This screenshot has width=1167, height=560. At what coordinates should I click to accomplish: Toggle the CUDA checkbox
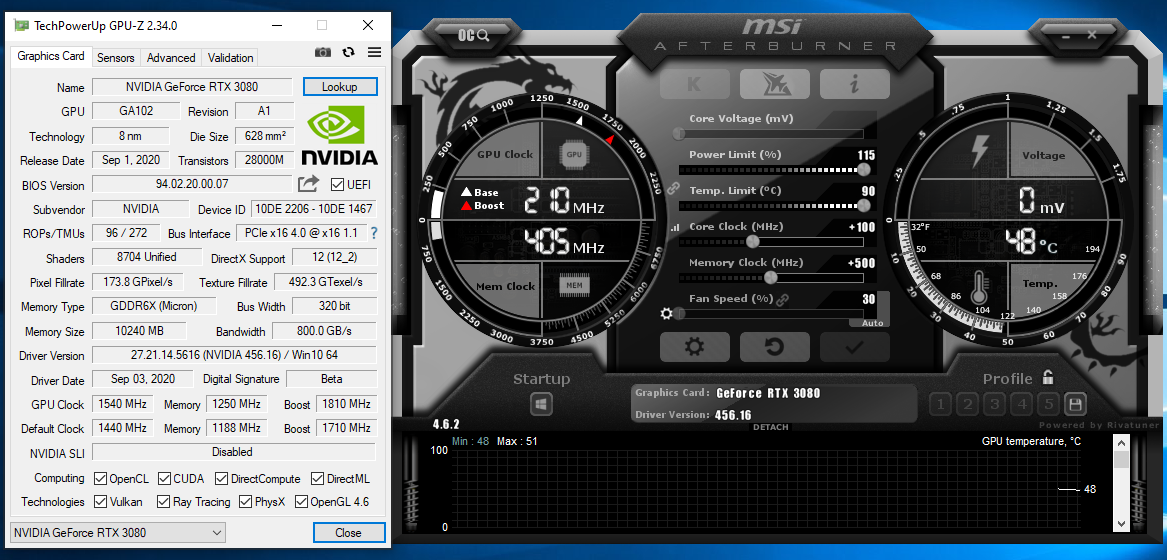(x=164, y=478)
